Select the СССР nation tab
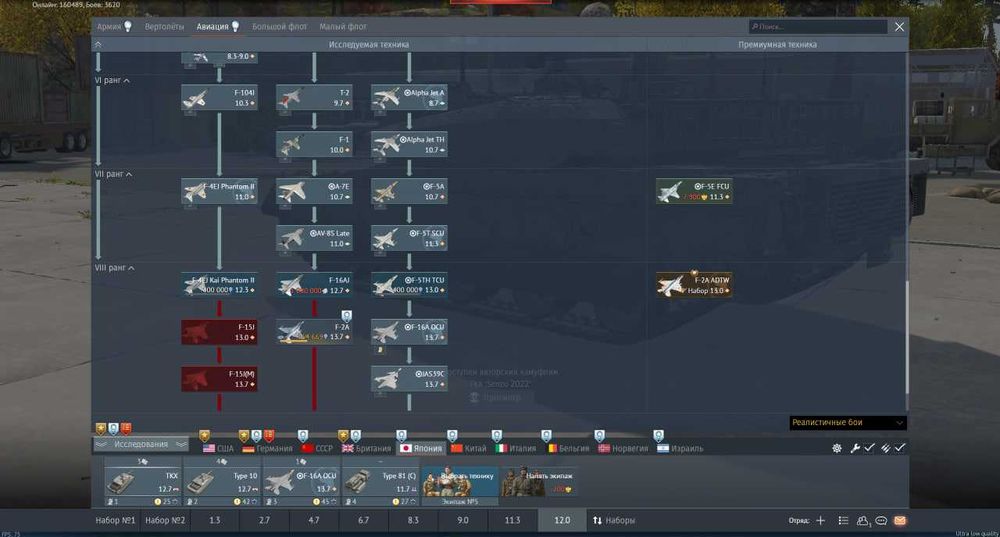1000x537 pixels. point(317,448)
